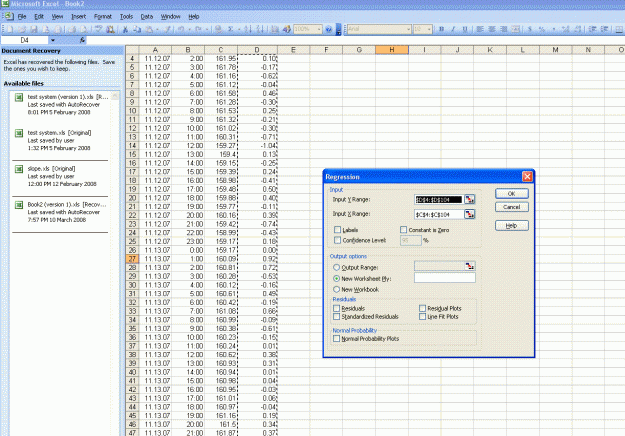
Task: Check the Normal Probability Plots checkbox
Action: click(336, 338)
